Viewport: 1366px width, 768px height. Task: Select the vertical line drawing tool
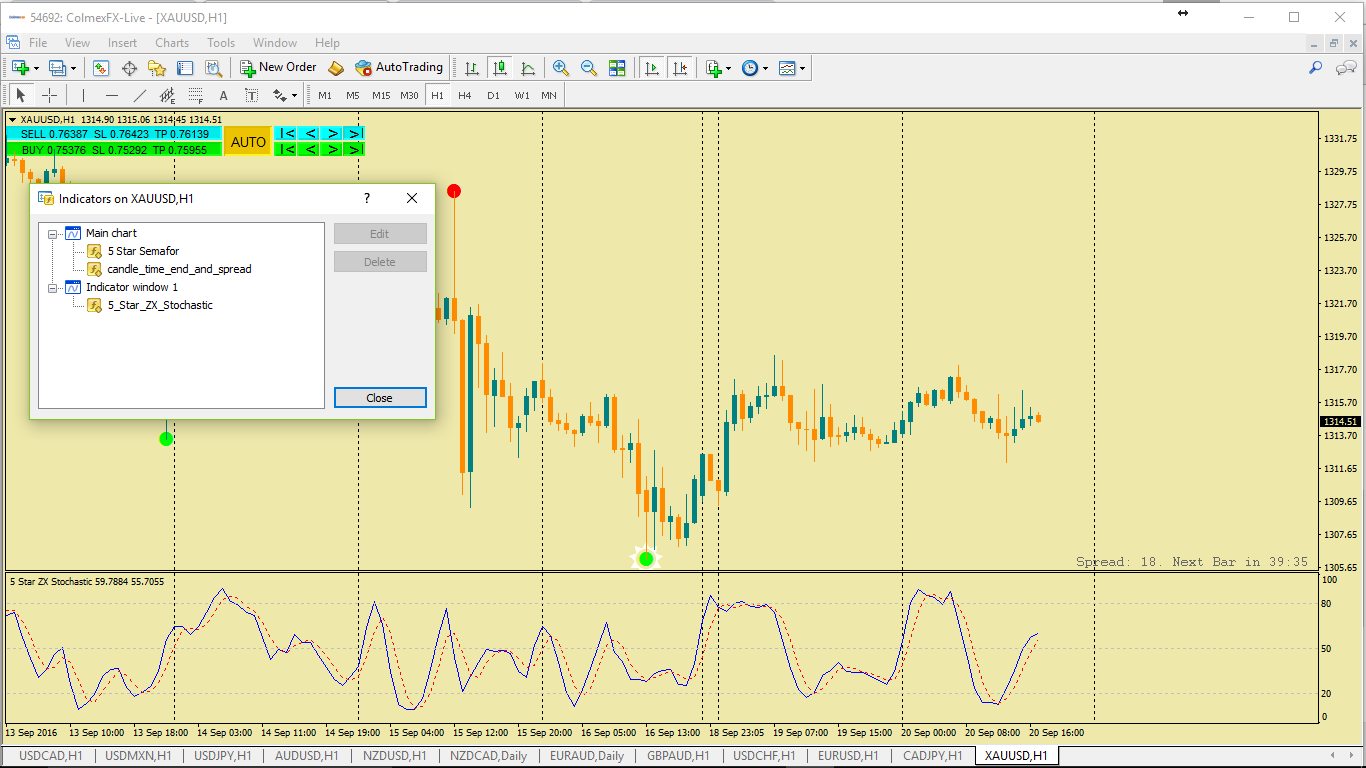point(83,95)
